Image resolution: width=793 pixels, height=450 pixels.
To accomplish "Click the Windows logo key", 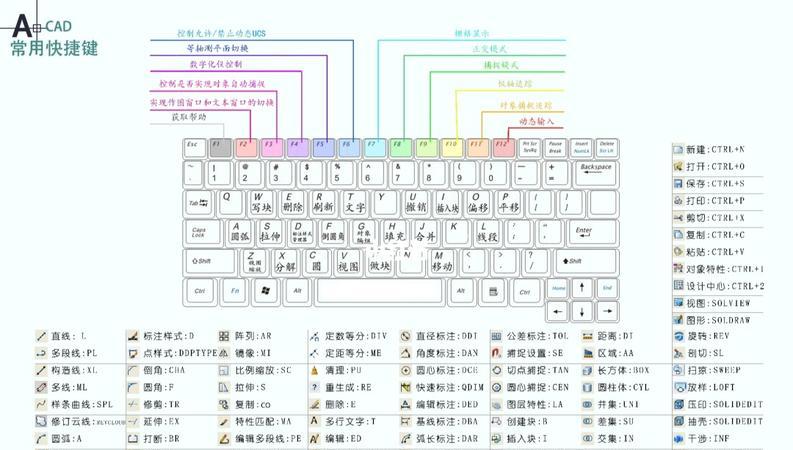I will pyautogui.click(x=266, y=291).
